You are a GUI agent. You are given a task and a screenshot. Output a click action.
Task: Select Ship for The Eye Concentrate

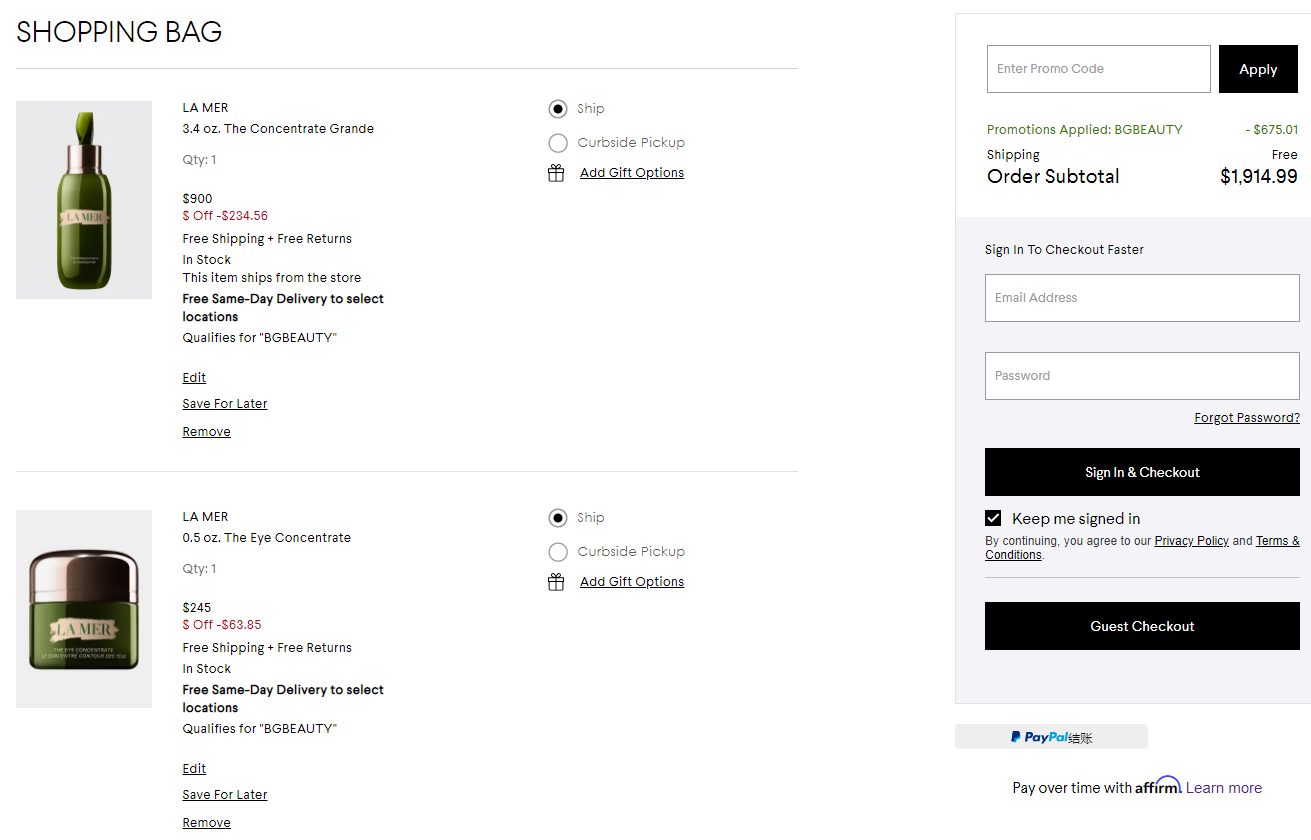558,518
